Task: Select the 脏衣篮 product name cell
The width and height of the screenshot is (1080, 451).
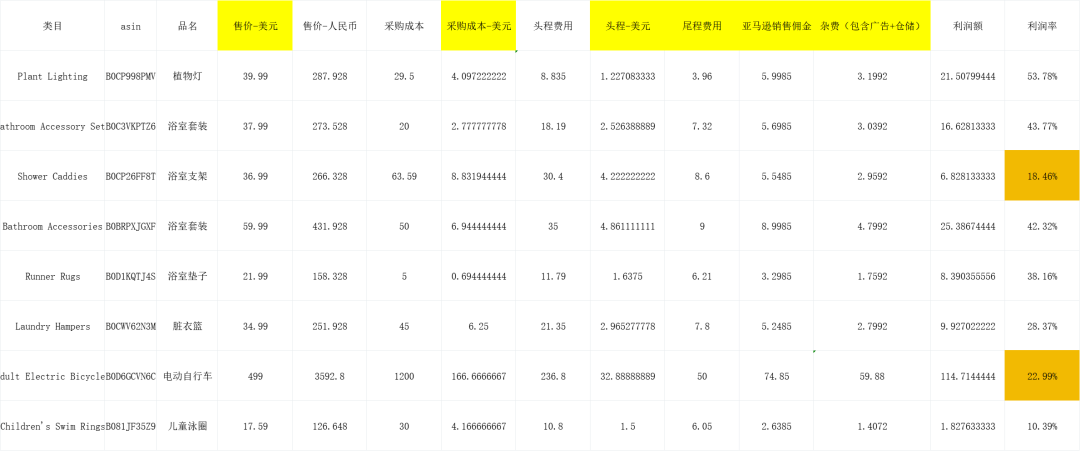Action: pyautogui.click(x=187, y=326)
